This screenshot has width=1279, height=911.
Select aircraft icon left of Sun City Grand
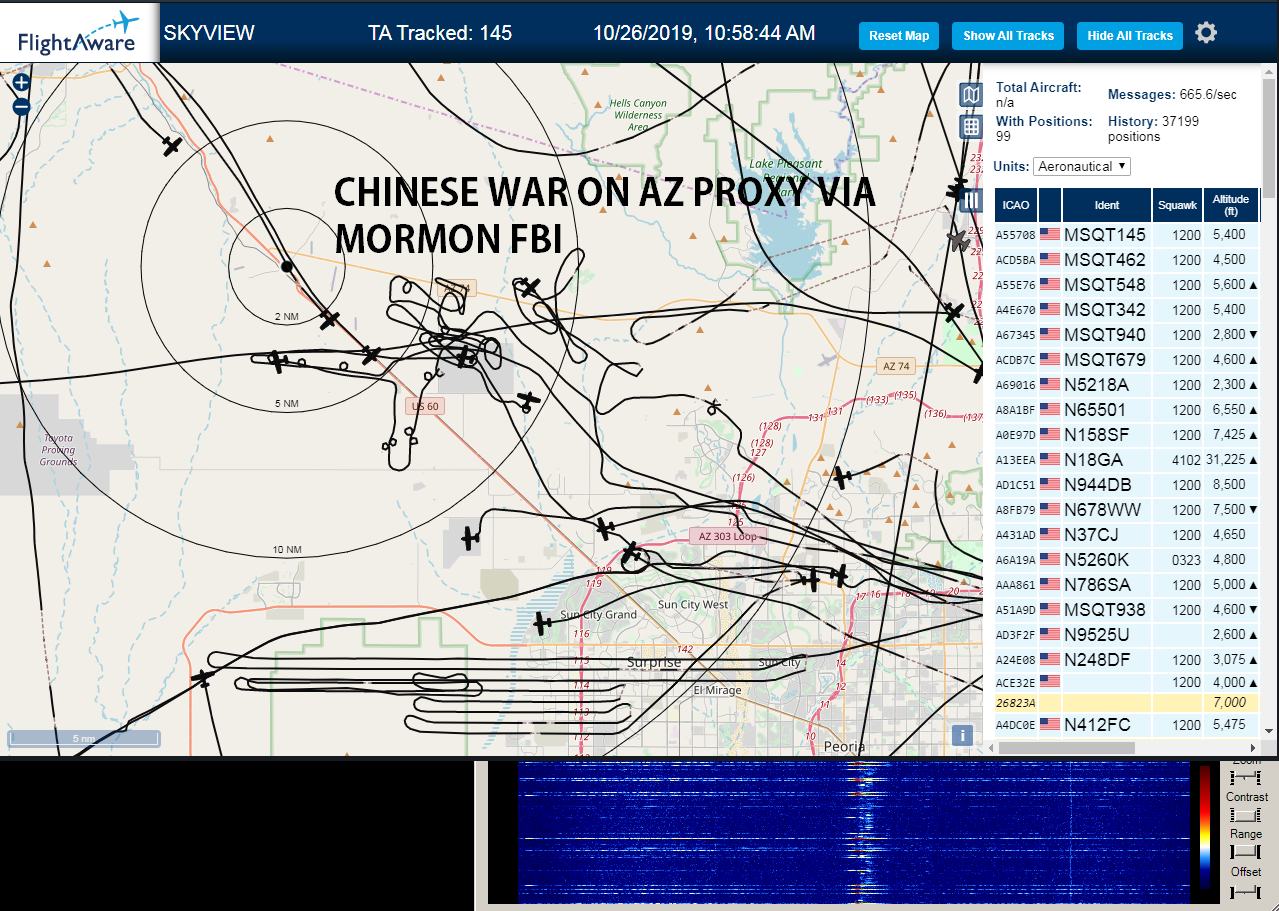[x=542, y=624]
